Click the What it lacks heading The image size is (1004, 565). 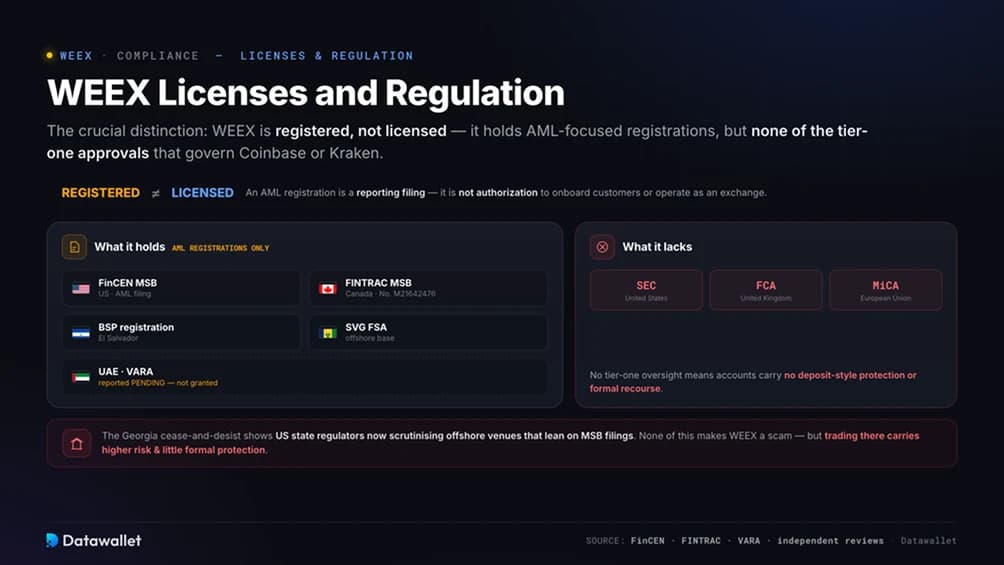[x=657, y=247]
